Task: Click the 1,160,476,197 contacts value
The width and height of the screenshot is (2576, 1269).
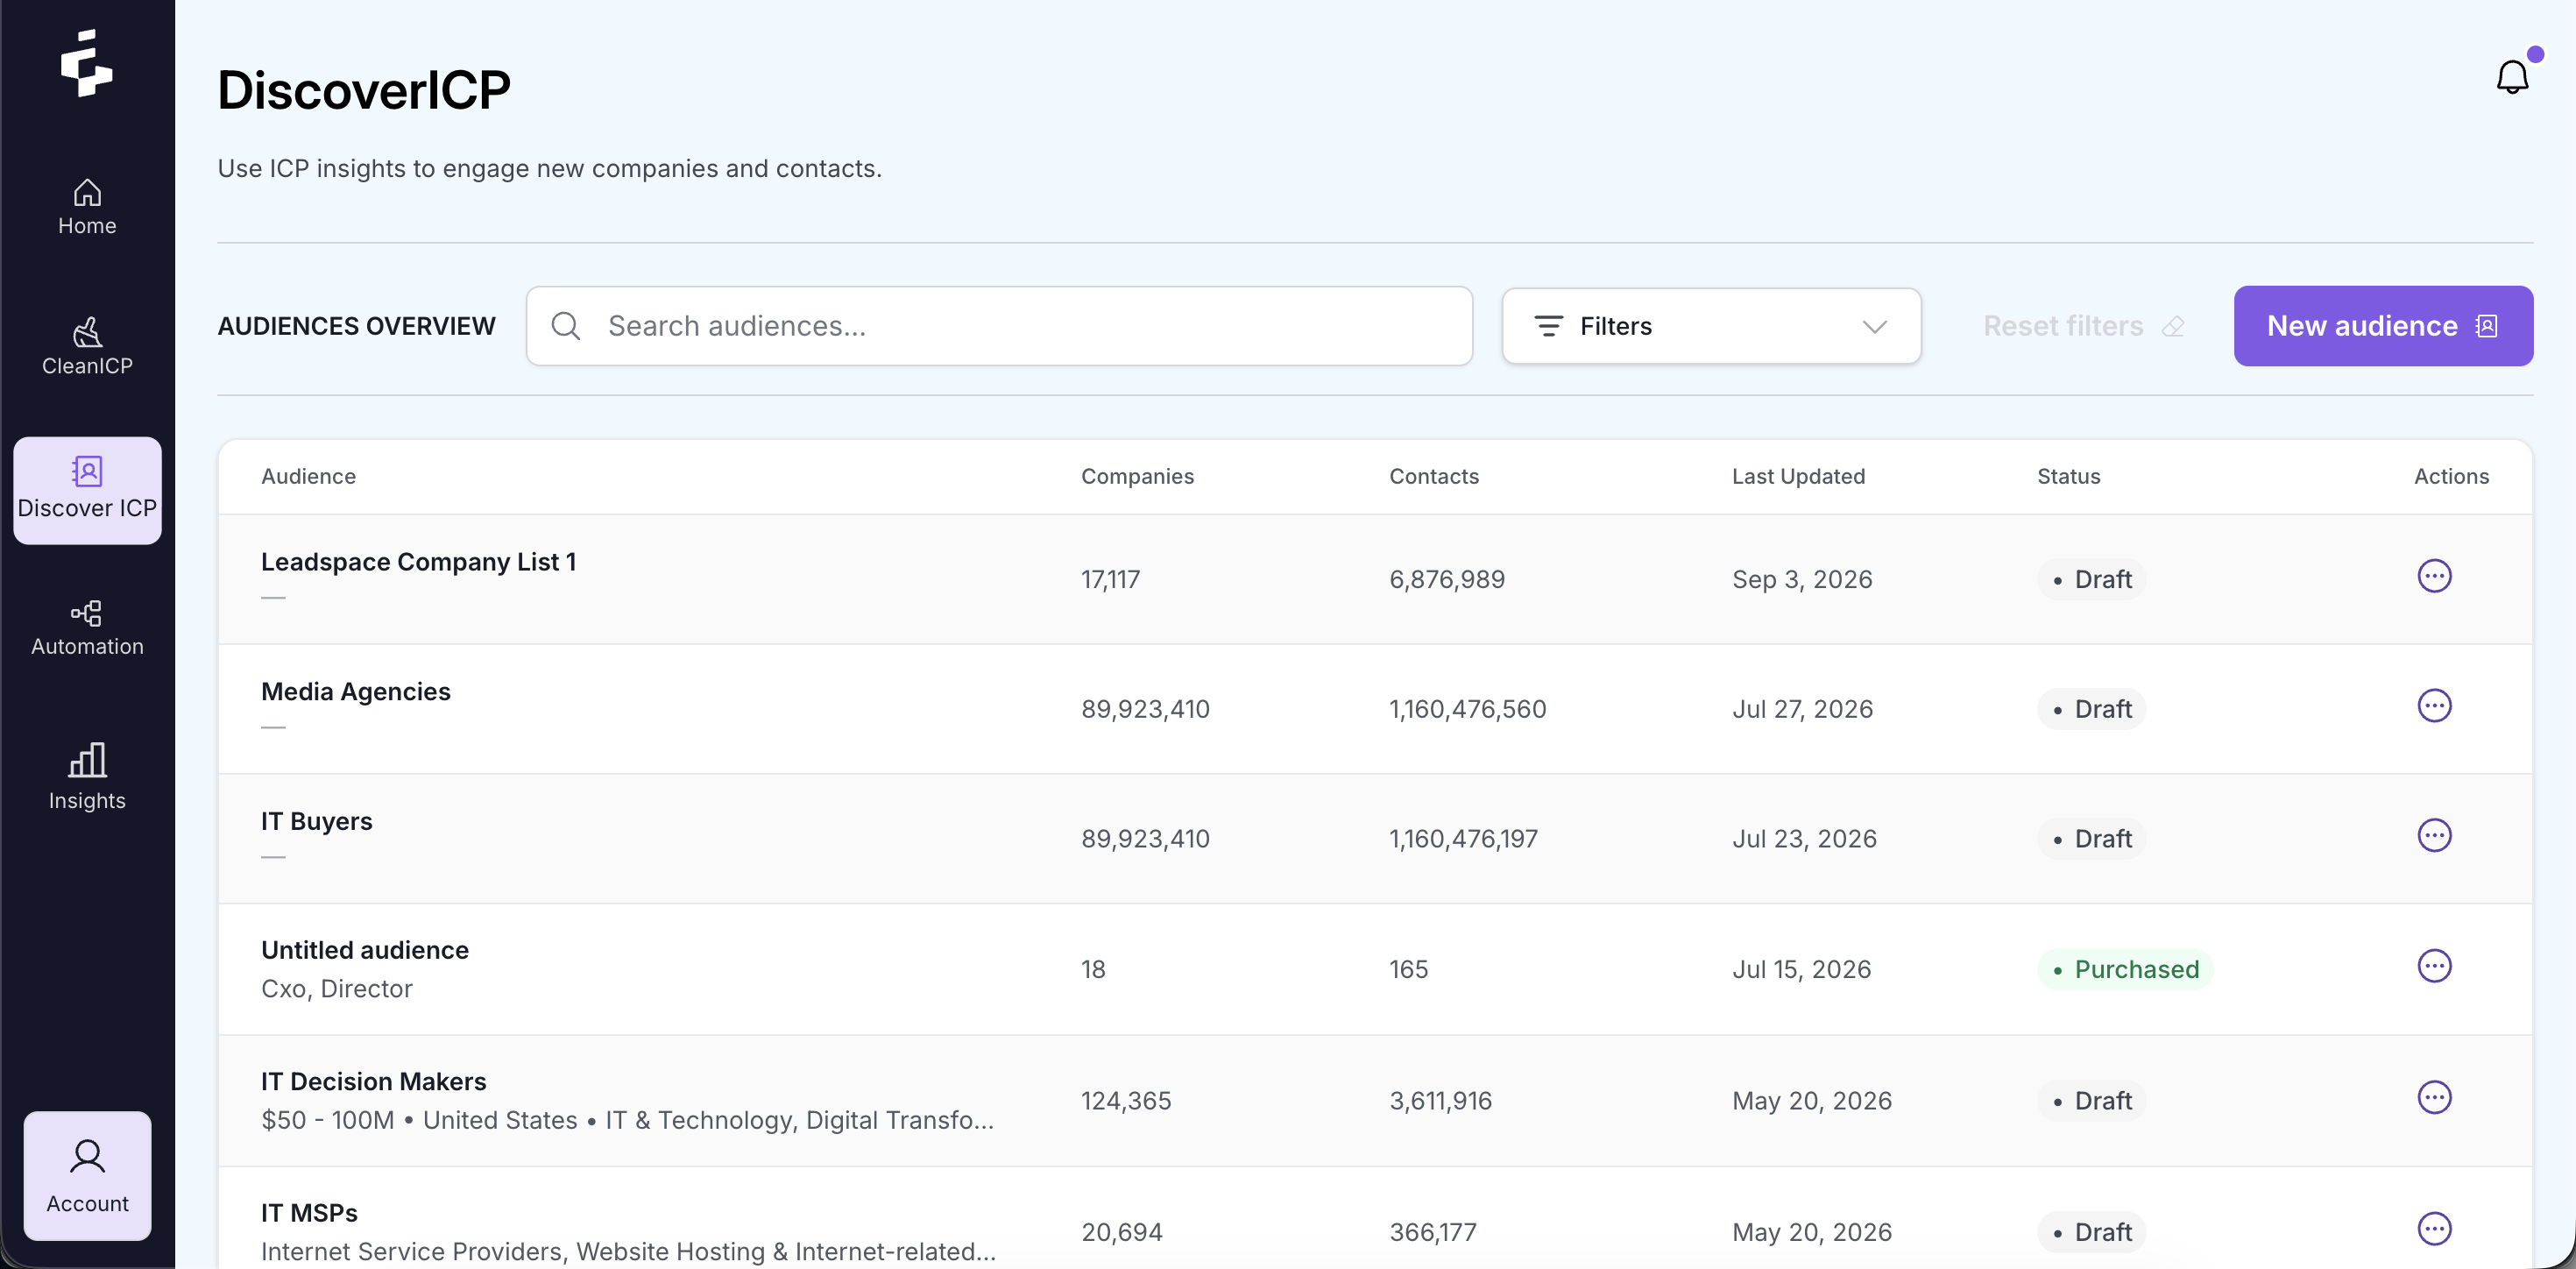Action: click(1463, 840)
